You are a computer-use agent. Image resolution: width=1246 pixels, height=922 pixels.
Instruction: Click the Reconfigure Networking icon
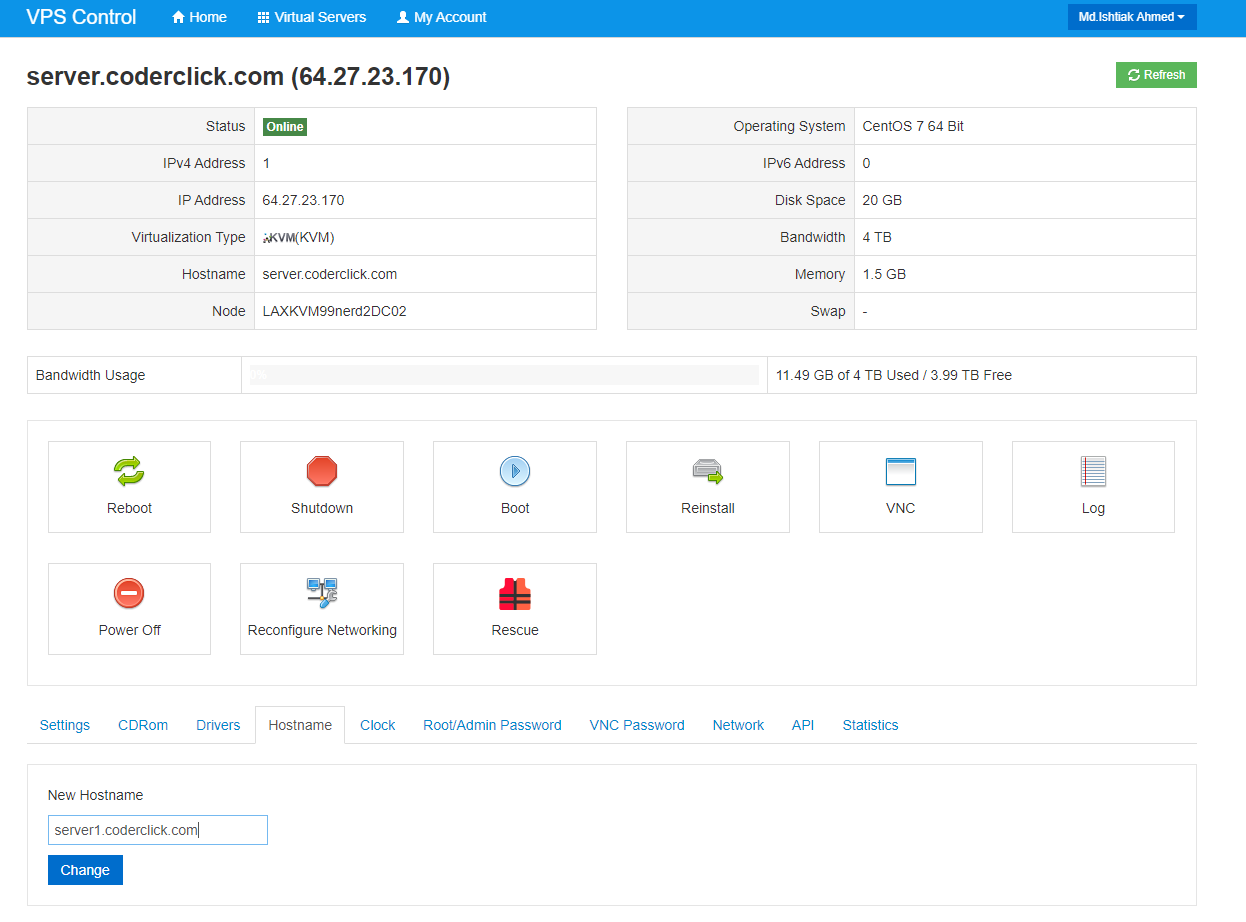tap(322, 593)
